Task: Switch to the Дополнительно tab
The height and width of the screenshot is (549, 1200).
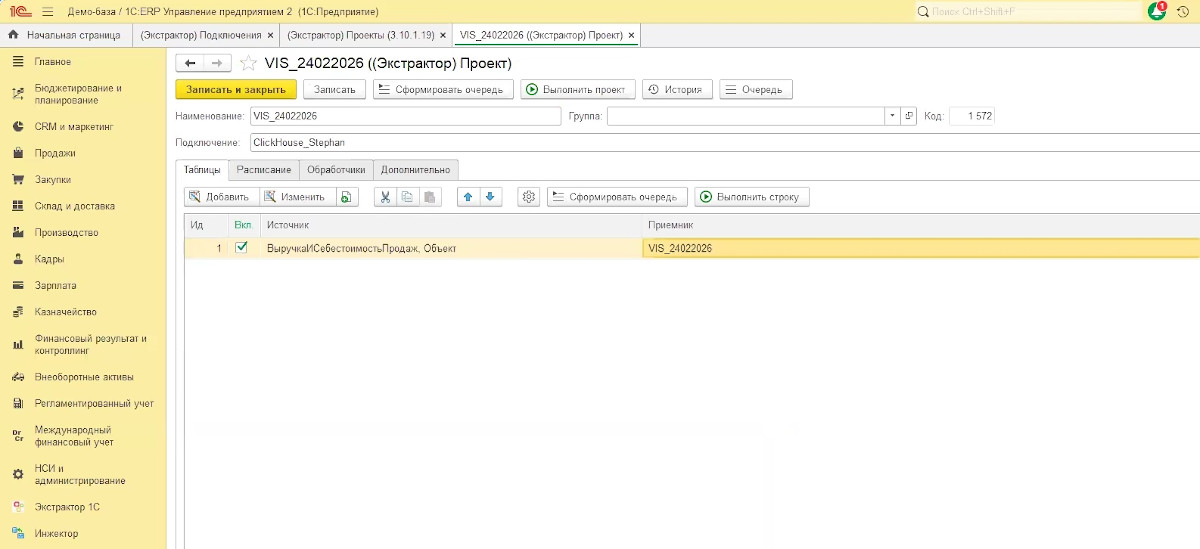Action: (x=416, y=170)
